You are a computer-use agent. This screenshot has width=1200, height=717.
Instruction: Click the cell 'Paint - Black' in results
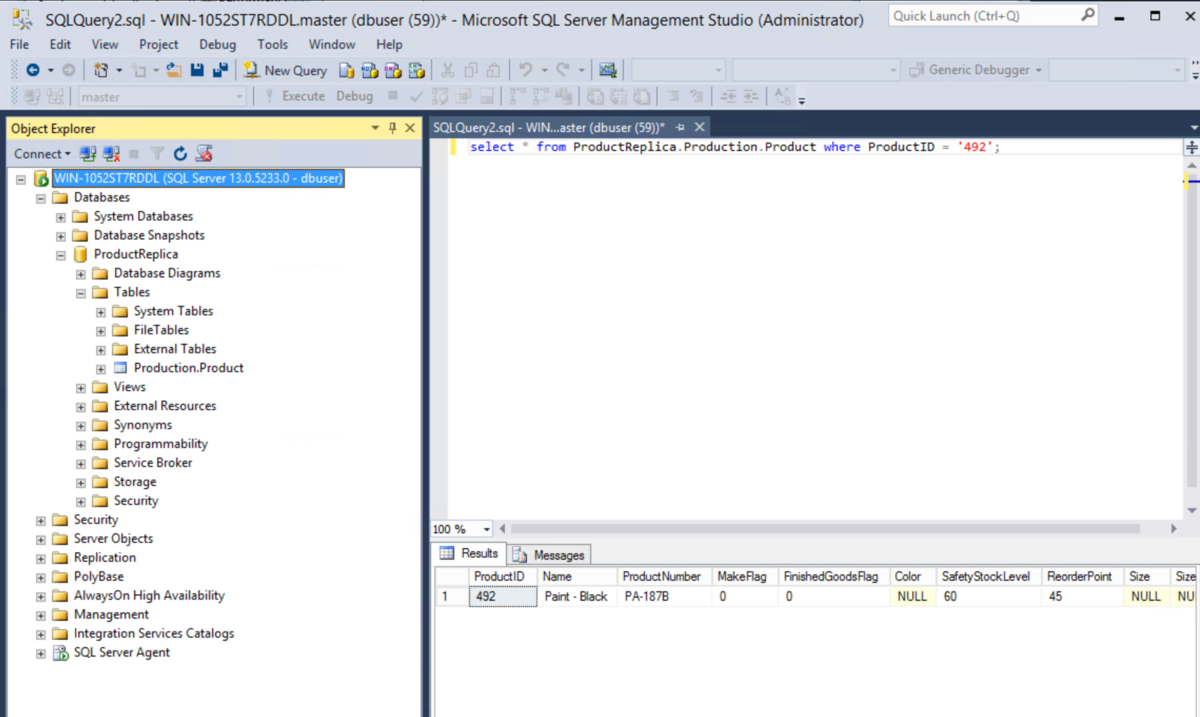[577, 596]
